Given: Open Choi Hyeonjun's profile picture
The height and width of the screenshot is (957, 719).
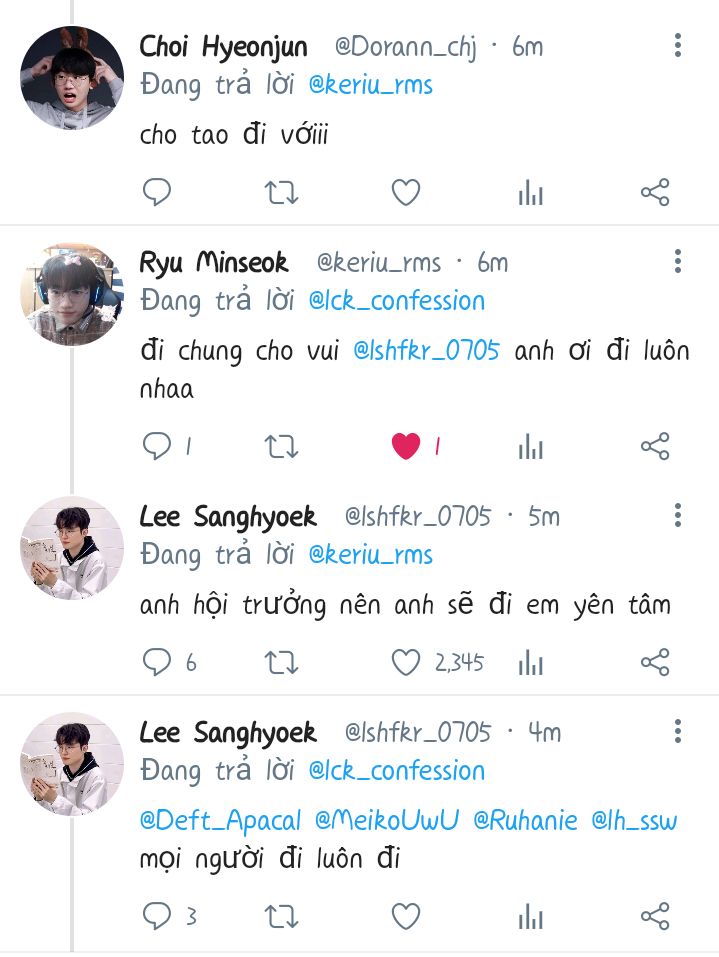Looking at the screenshot, I should (72, 78).
